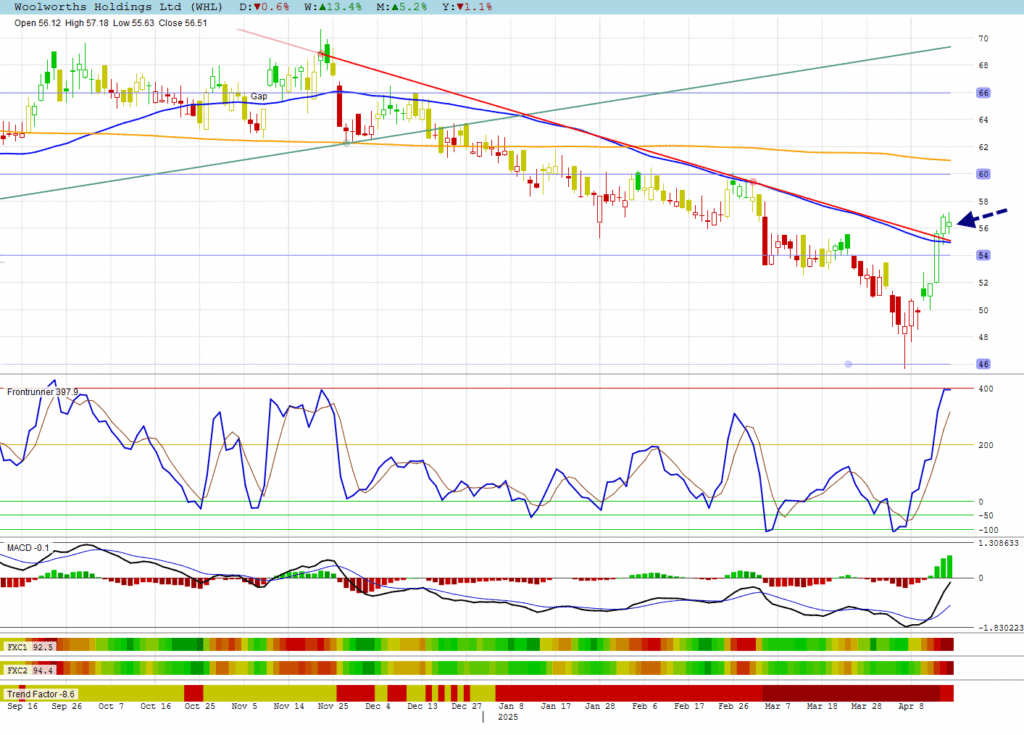Click the Feb 17 date label

[x=689, y=706]
